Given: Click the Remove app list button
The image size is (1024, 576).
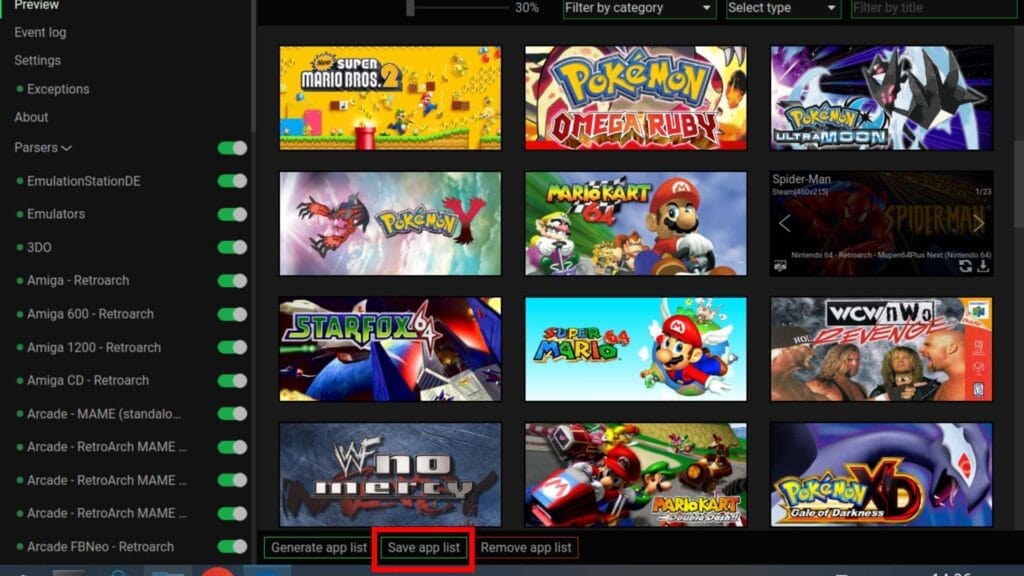Looking at the screenshot, I should (x=526, y=548).
